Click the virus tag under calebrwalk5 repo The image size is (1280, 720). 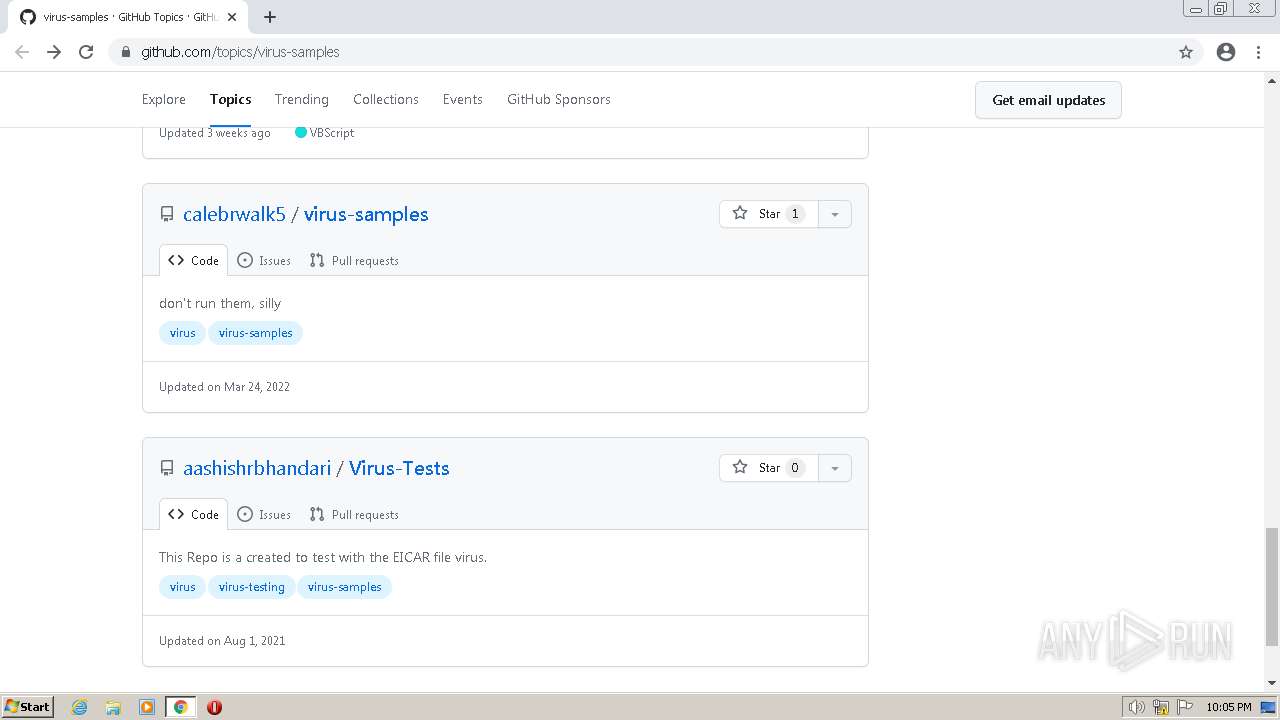coord(182,333)
